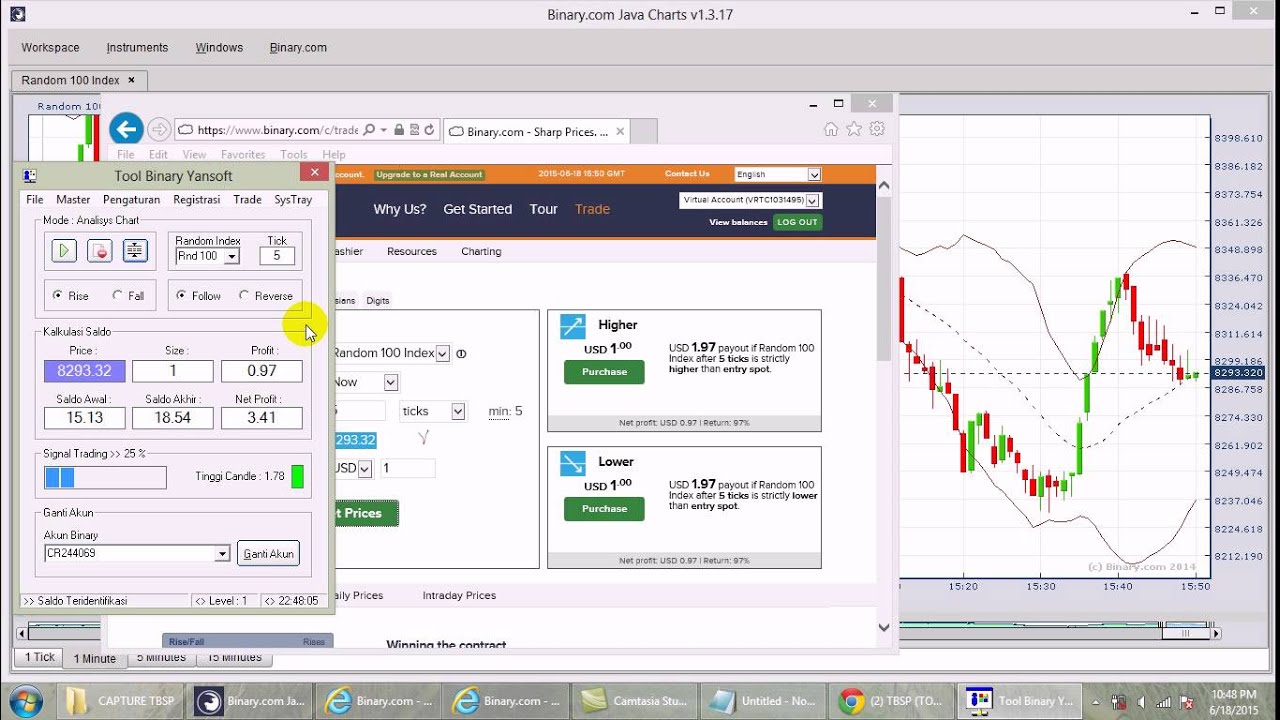Click Upgrade to a Real Account link
Image resolution: width=1280 pixels, height=720 pixels.
coord(429,174)
